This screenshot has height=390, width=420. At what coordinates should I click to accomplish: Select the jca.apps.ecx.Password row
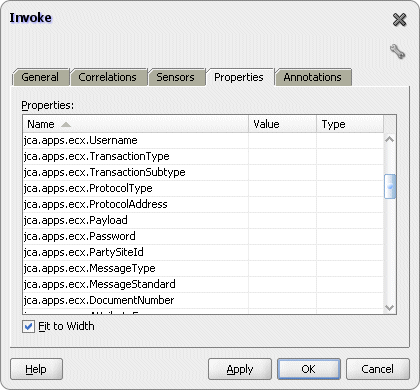203,236
